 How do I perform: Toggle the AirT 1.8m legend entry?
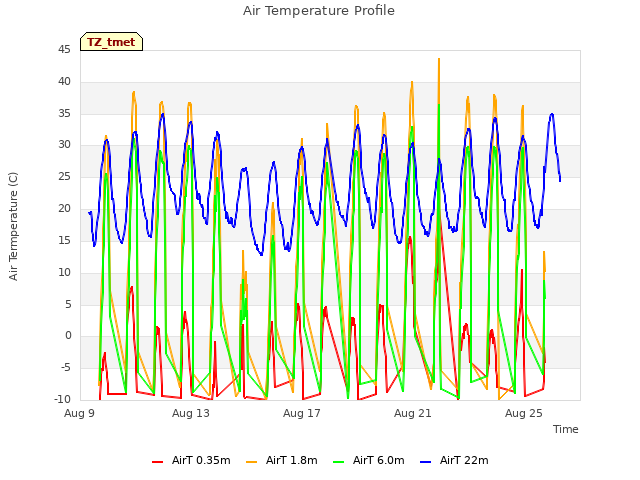pyautogui.click(x=282, y=460)
